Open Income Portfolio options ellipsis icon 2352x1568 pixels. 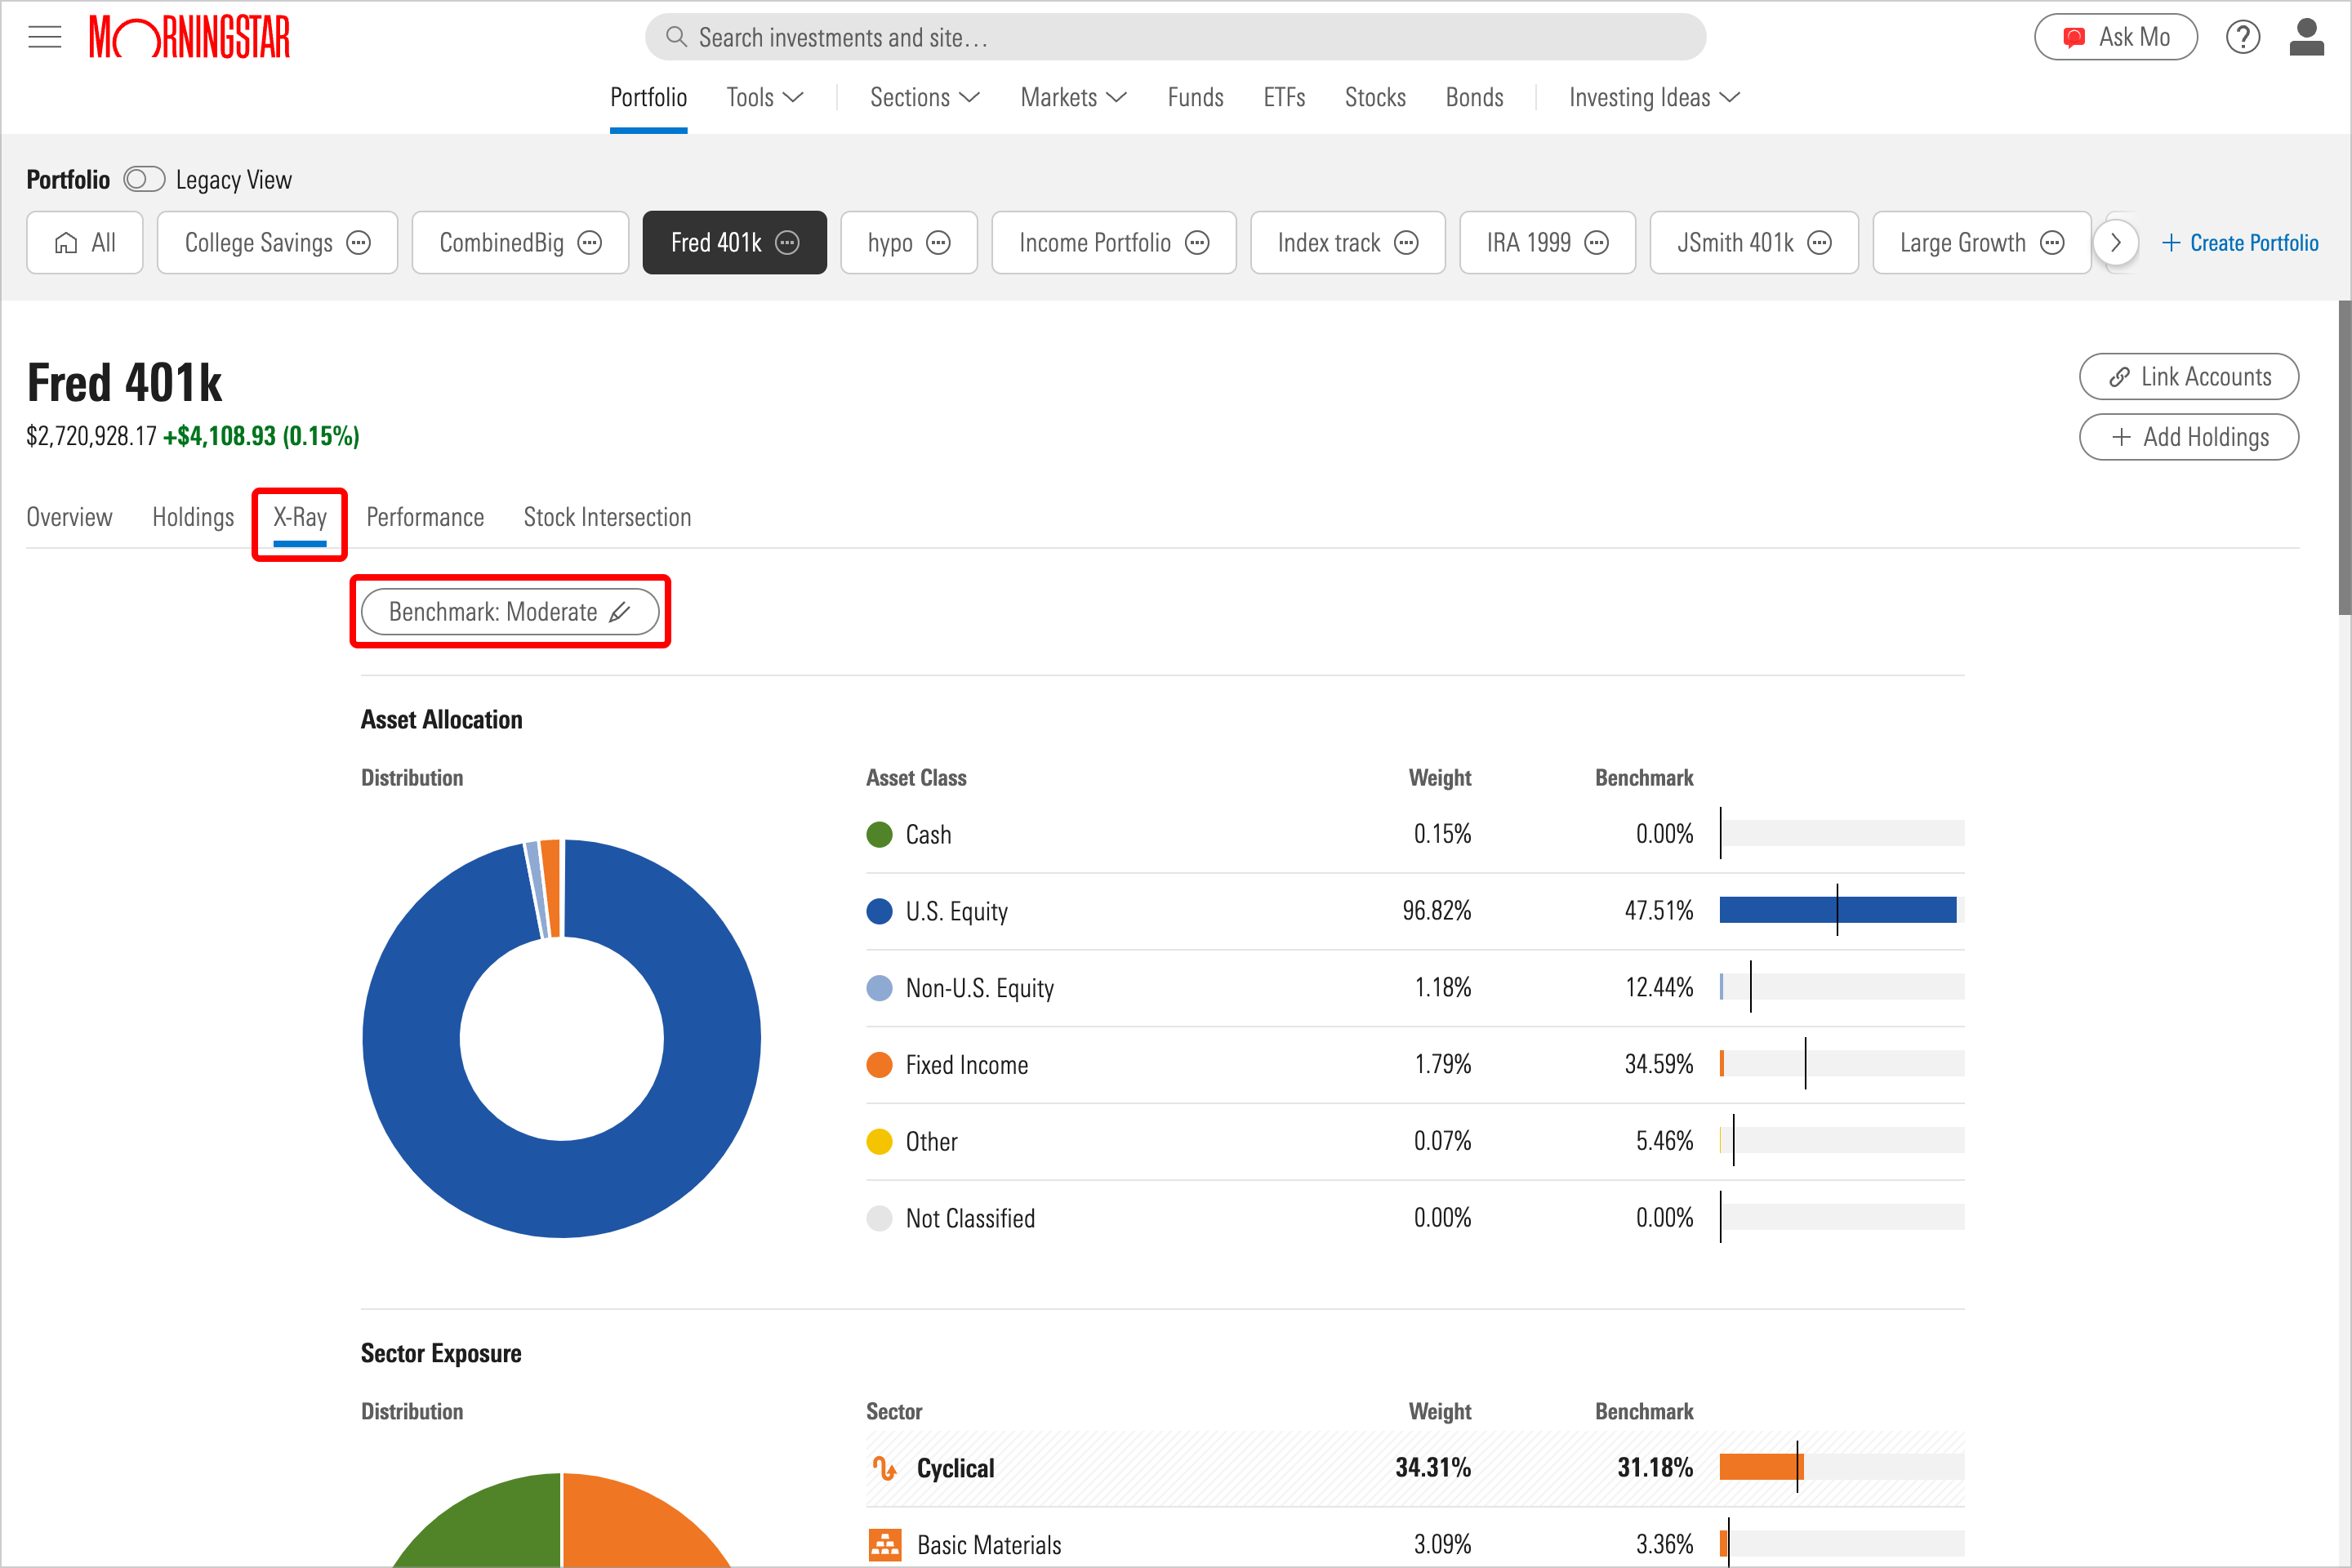coord(1197,243)
